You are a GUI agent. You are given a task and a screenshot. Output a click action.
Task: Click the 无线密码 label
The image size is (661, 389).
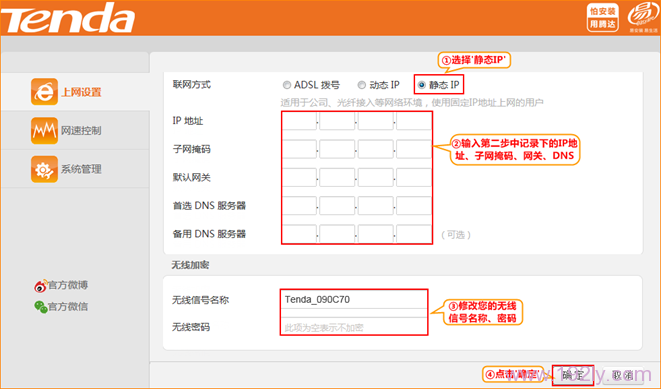191,327
